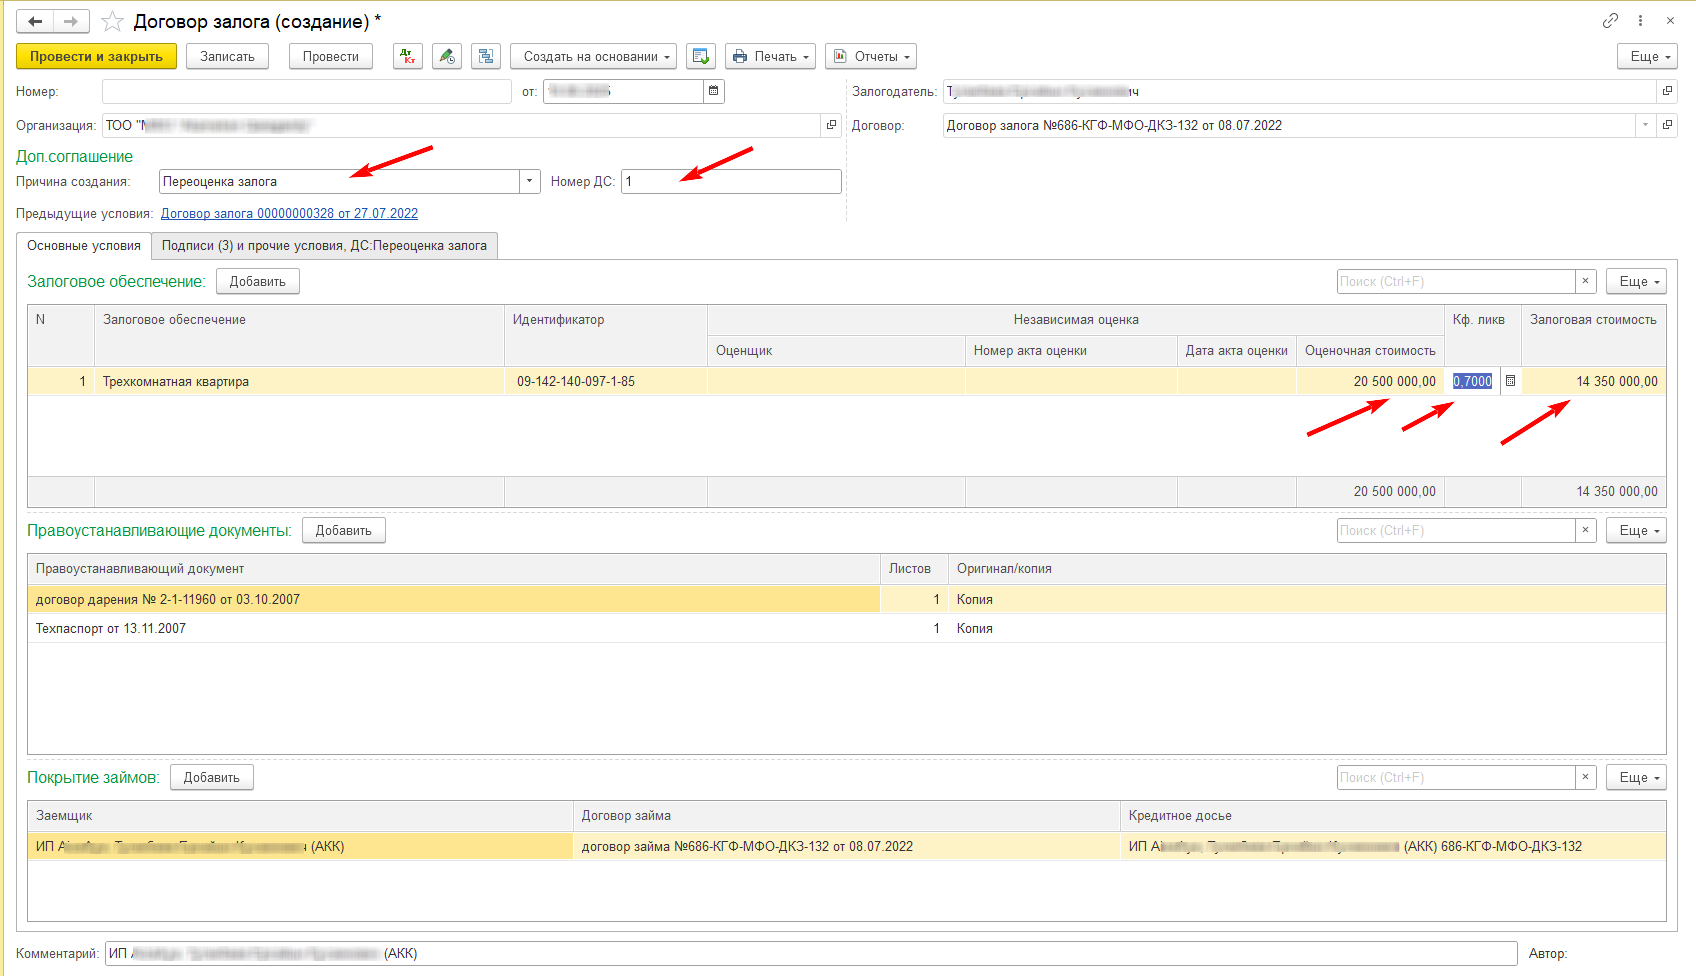This screenshot has height=976, width=1696.
Task: Edit the 0,7000 liquidity coefficient
Action: (x=1473, y=381)
